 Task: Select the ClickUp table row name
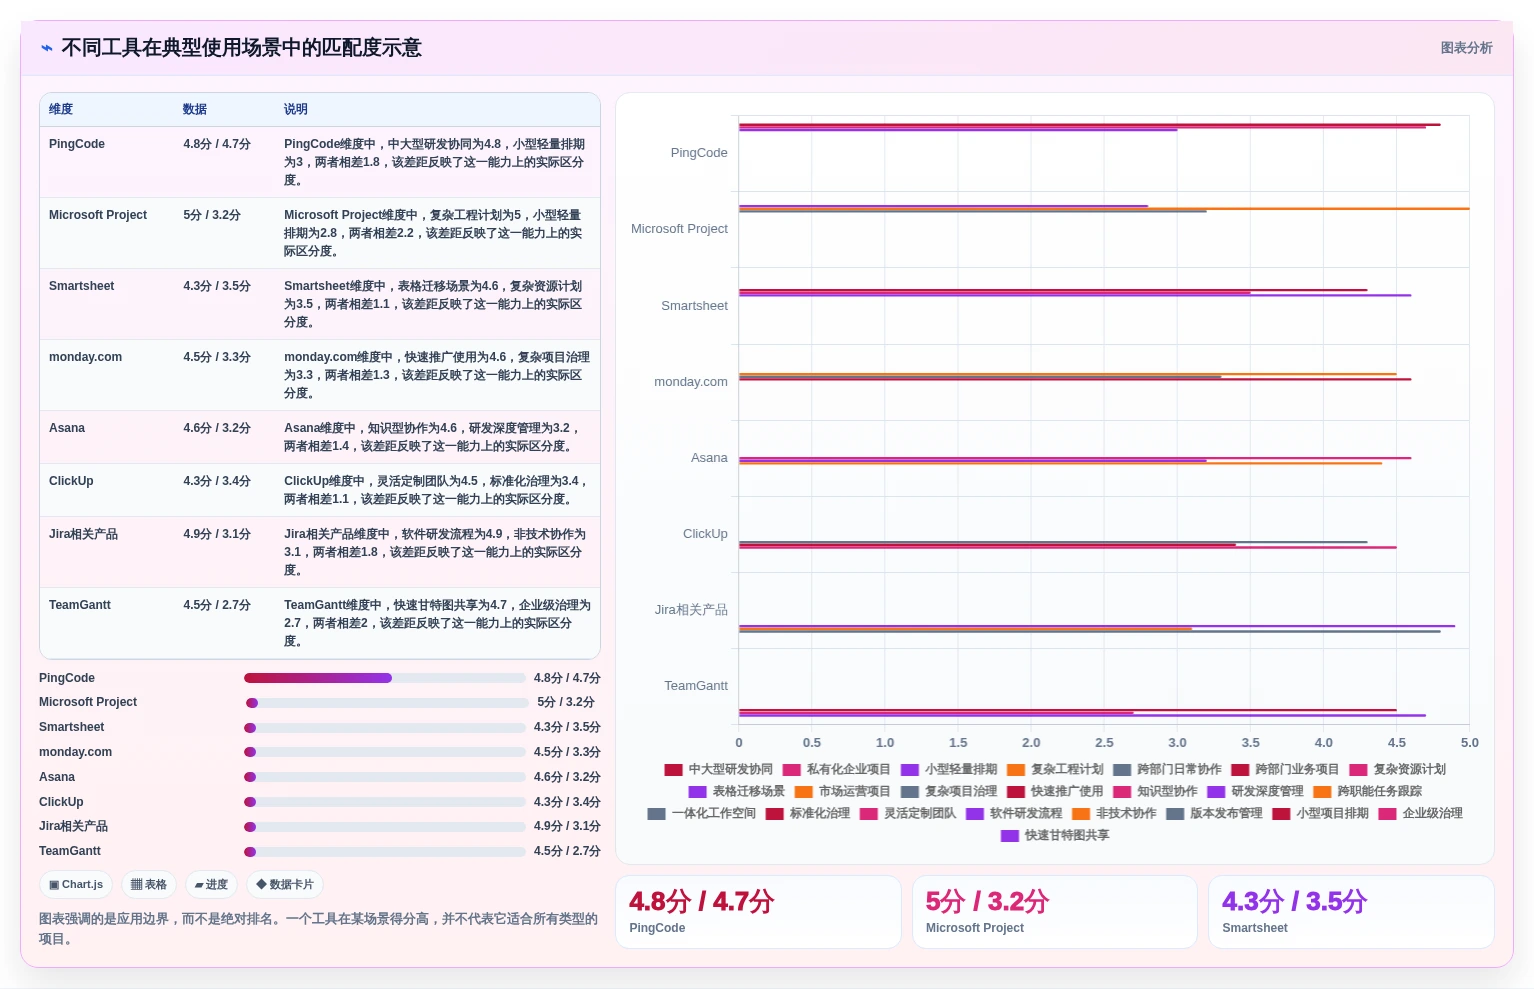[71, 481]
